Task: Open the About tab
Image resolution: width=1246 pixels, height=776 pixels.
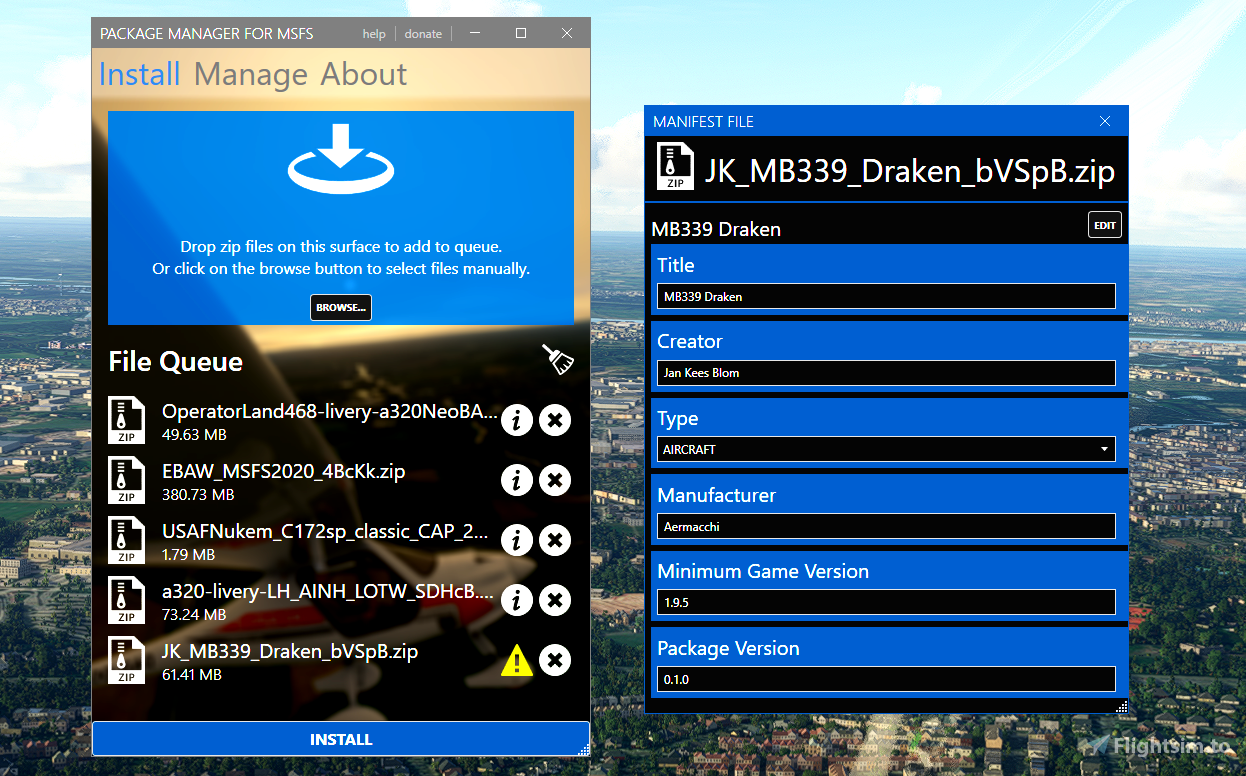Action: pyautogui.click(x=364, y=74)
